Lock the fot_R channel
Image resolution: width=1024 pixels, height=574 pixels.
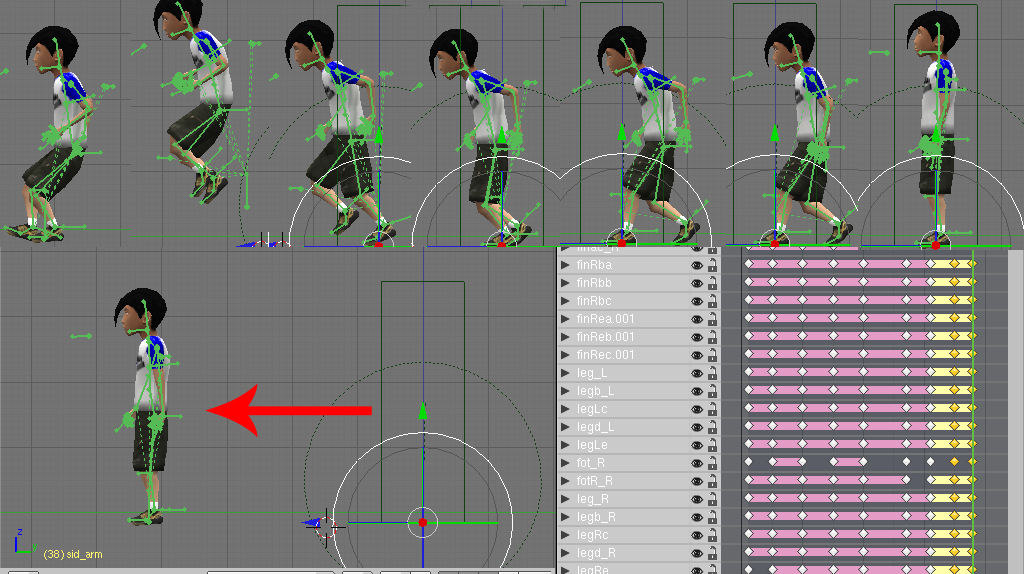712,463
